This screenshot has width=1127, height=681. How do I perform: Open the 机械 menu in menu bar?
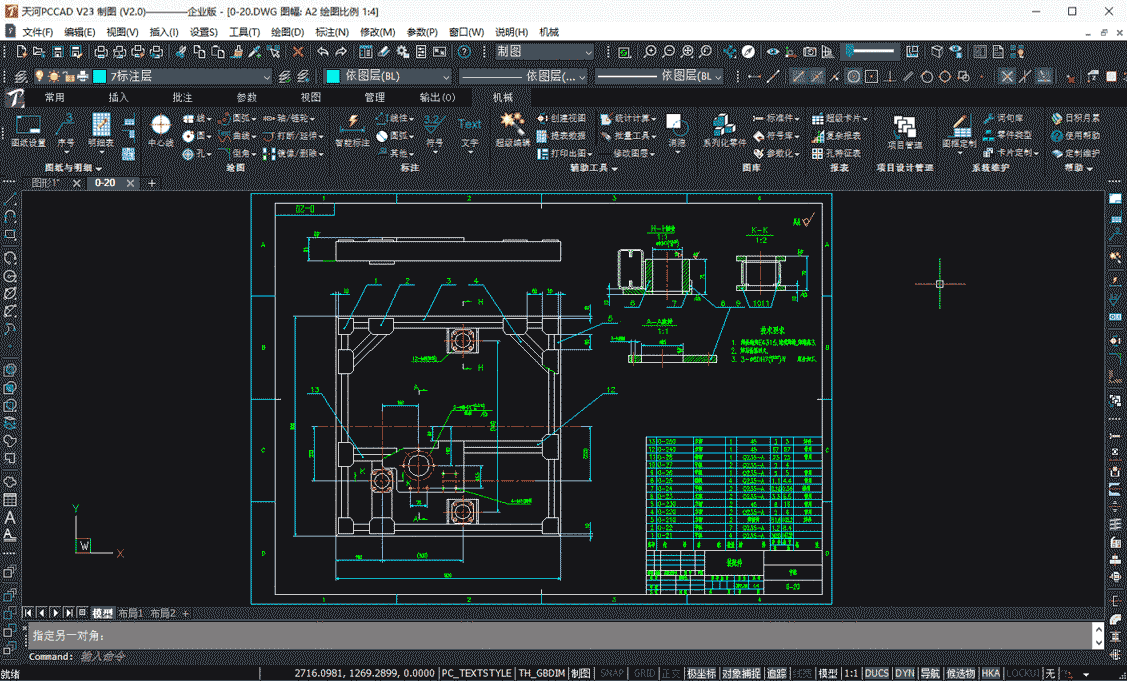click(x=549, y=32)
